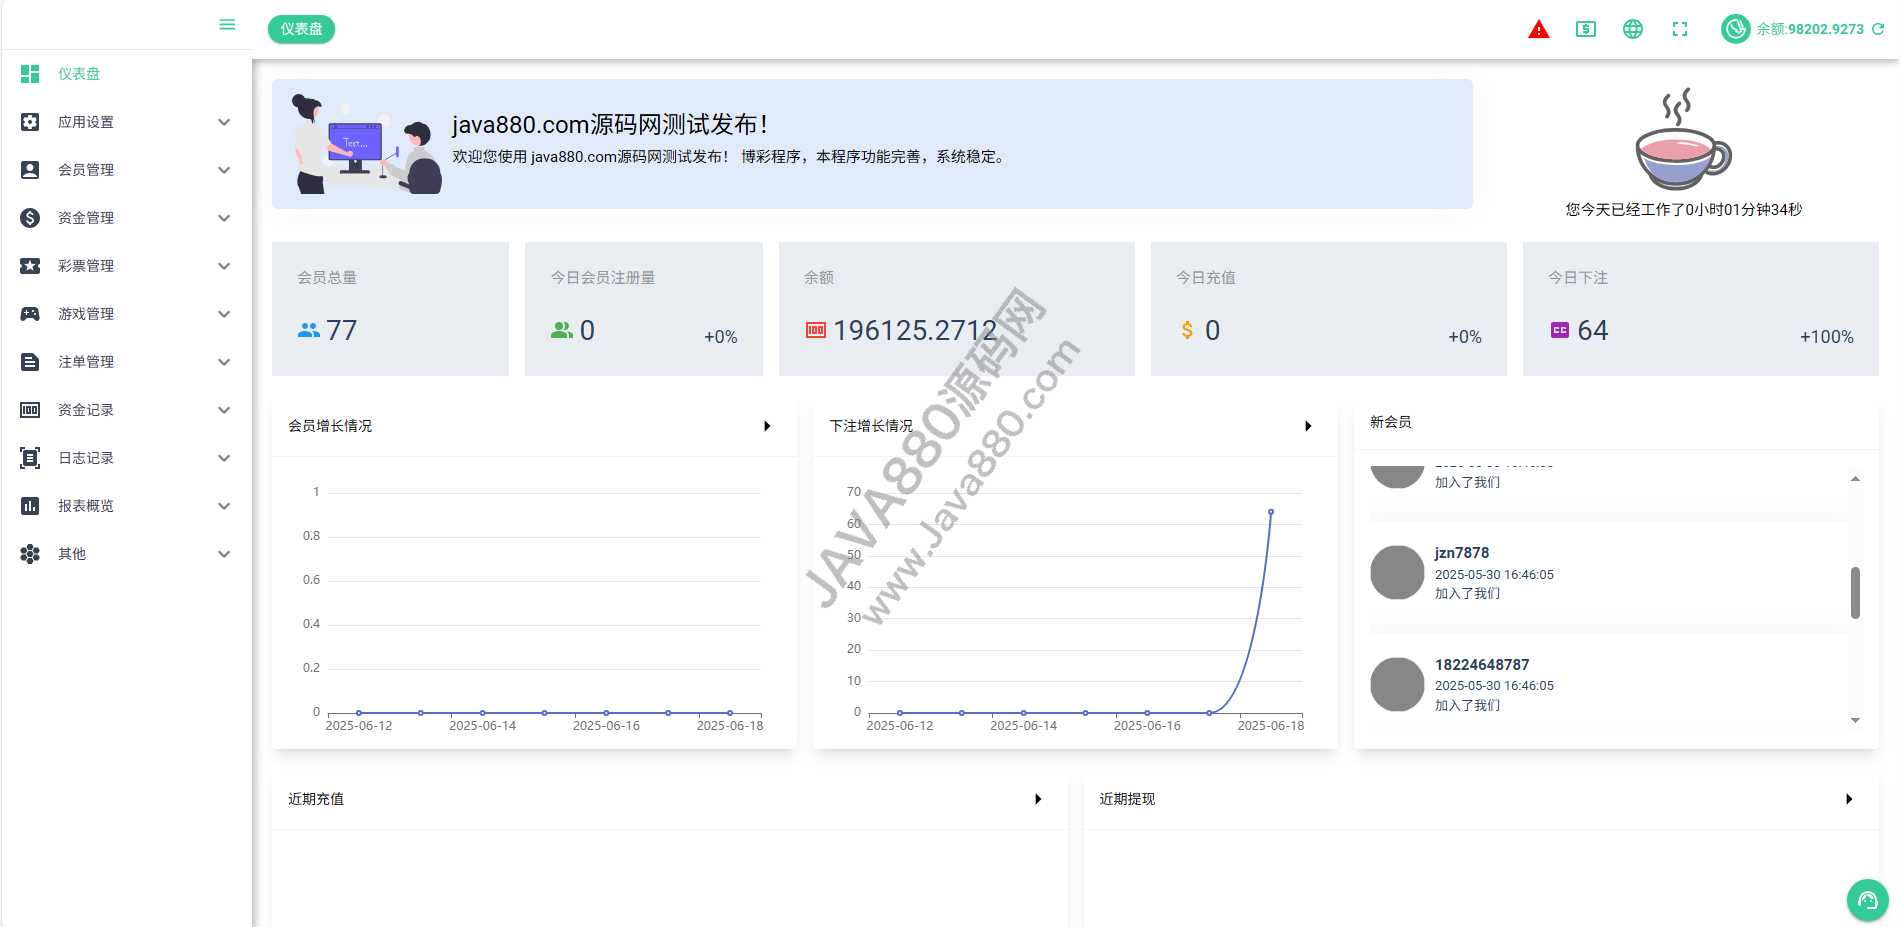
Task: Click the money bill icon in header
Action: (1586, 29)
